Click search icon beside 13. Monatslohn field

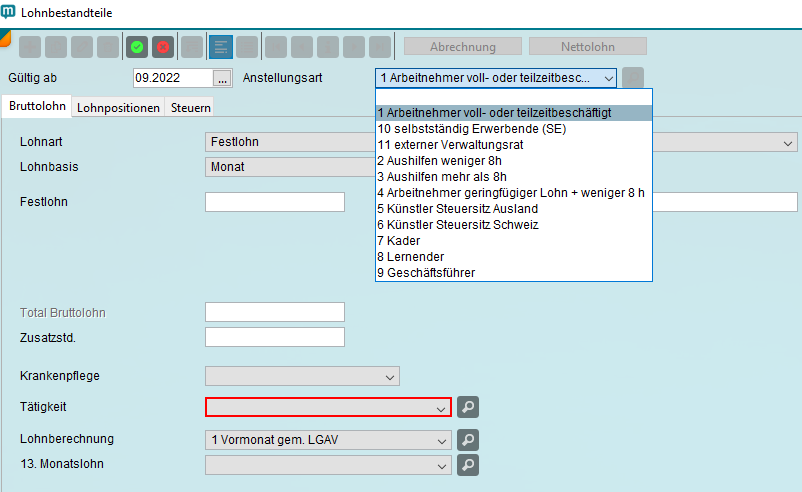[x=468, y=465]
